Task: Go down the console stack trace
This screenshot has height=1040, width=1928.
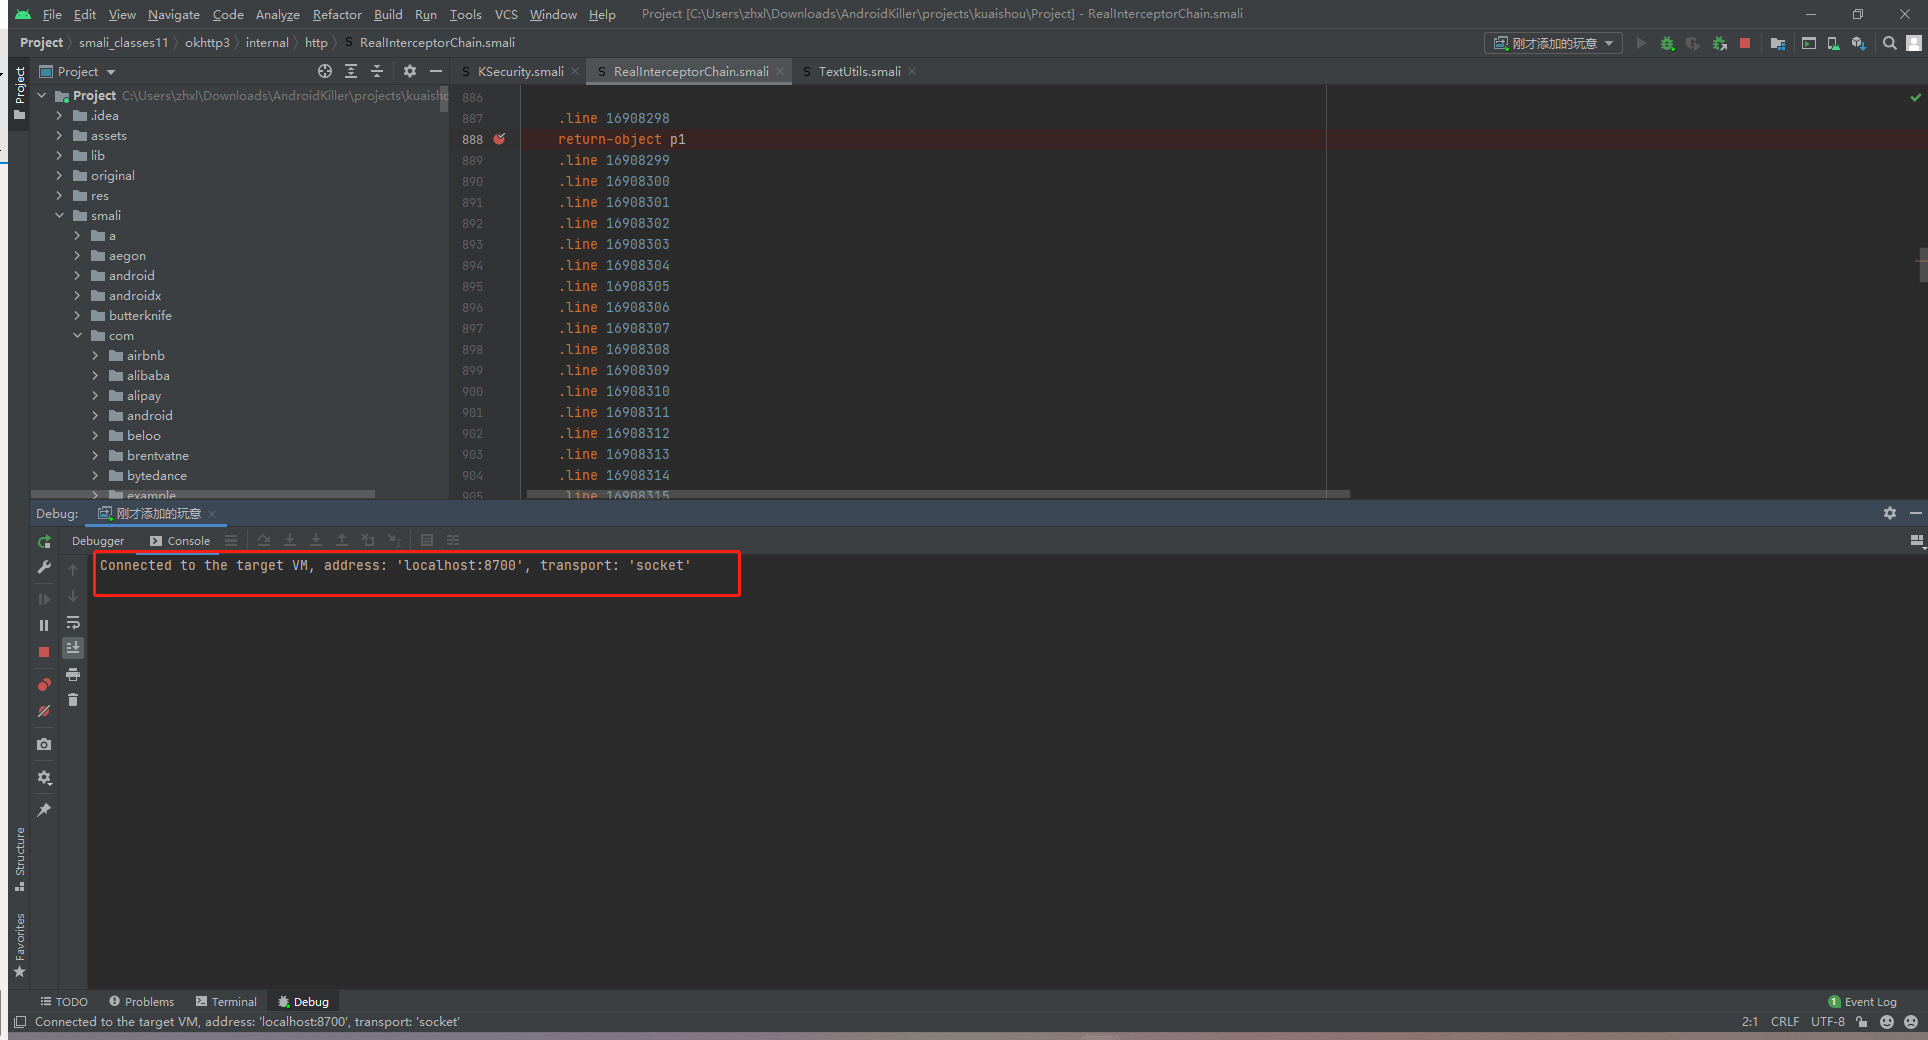Action: [73, 596]
